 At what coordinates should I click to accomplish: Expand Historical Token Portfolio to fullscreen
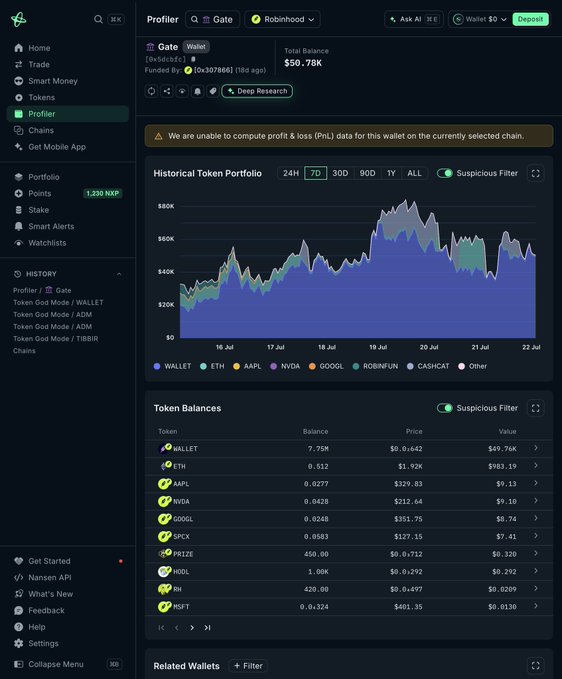536,173
